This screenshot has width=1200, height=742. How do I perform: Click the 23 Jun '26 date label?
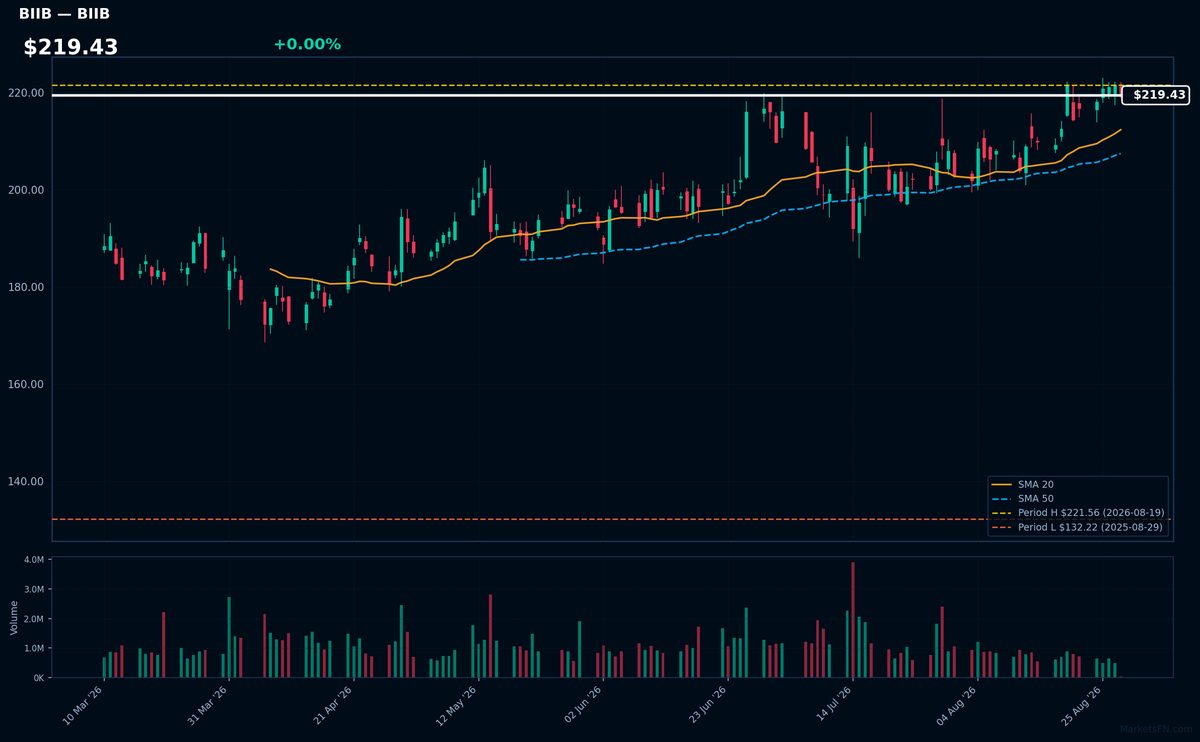[707, 705]
